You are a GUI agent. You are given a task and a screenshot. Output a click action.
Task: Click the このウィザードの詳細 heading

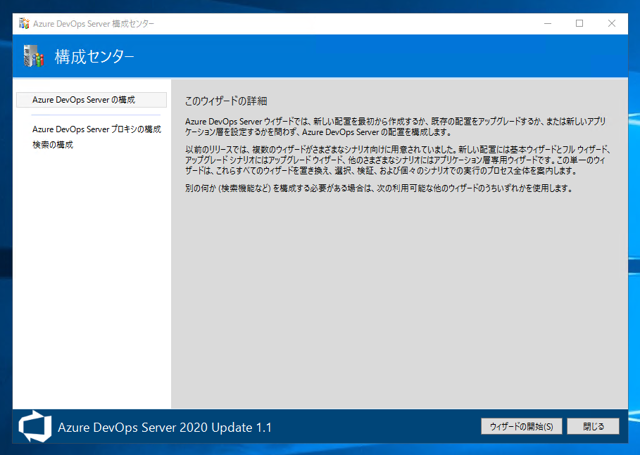[x=226, y=101]
